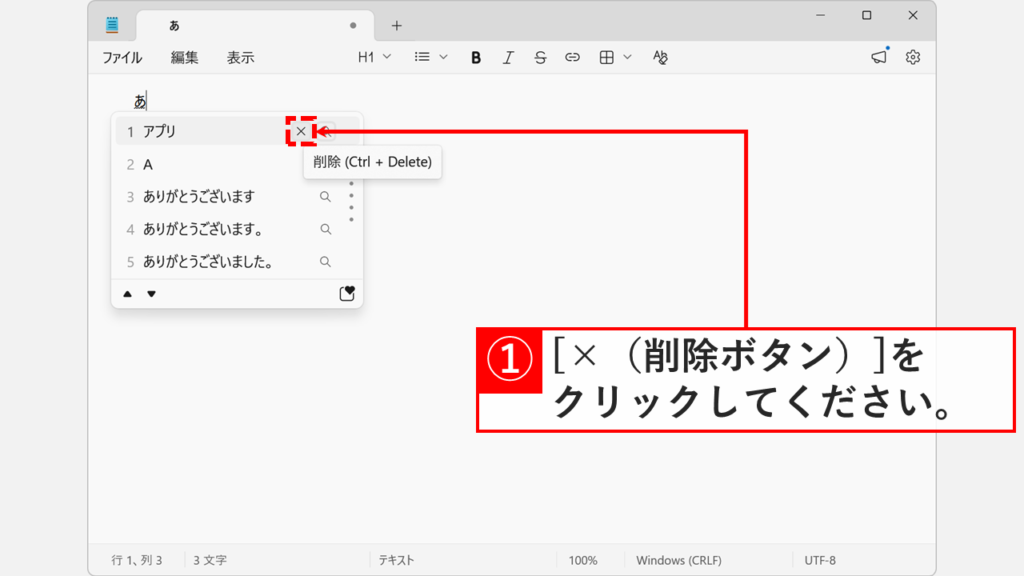This screenshot has width=1024, height=576.
Task: Maximize the Notepad window
Action: [x=867, y=15]
